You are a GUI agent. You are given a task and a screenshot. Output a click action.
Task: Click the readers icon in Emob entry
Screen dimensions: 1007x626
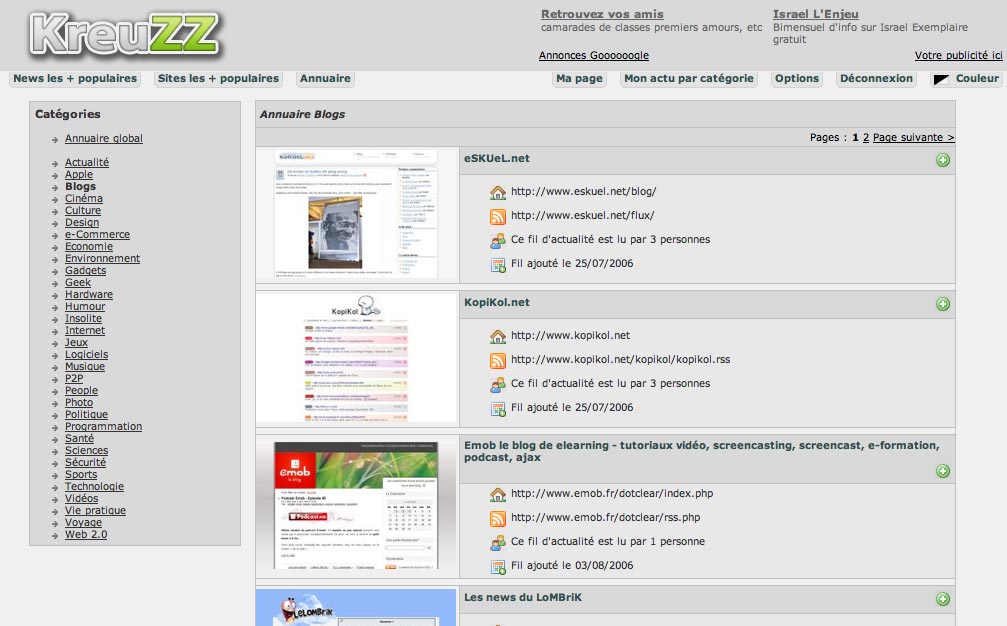pyautogui.click(x=498, y=542)
